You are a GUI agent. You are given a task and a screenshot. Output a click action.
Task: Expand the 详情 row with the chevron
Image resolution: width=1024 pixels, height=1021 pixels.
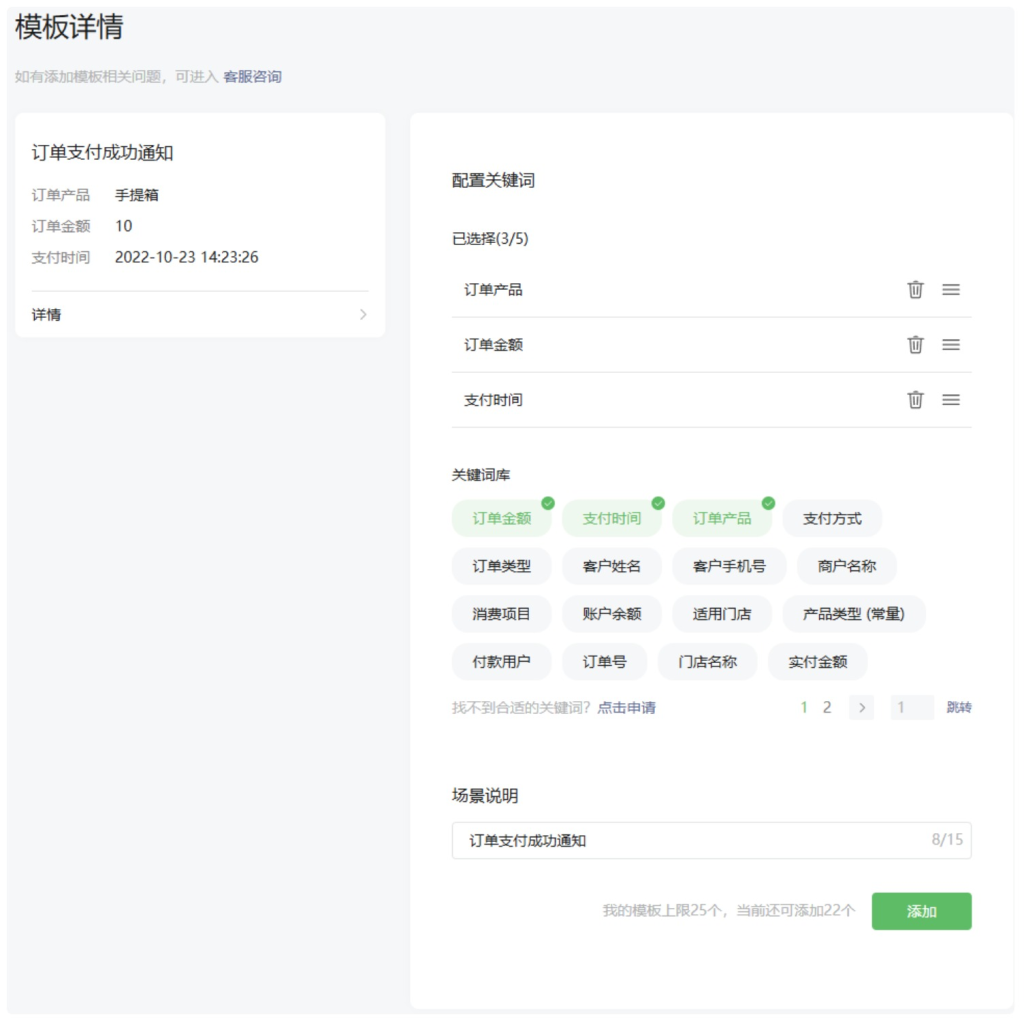click(364, 314)
